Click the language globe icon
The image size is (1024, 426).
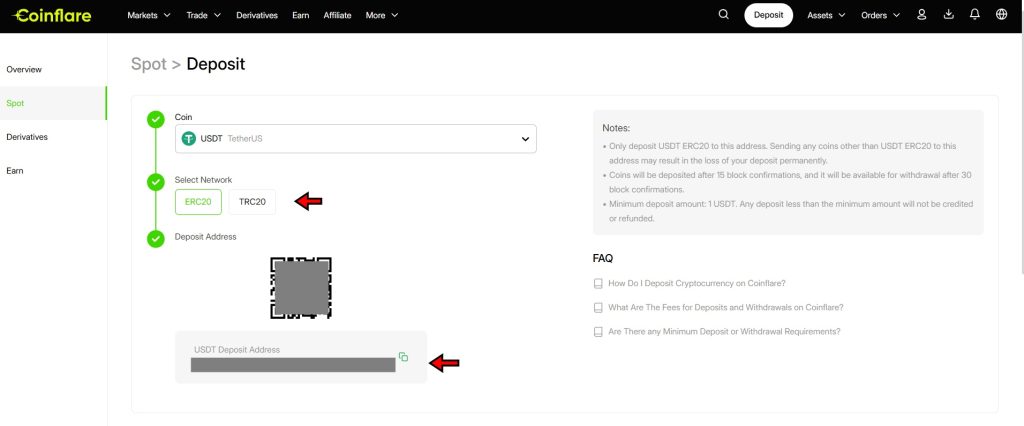(1001, 15)
